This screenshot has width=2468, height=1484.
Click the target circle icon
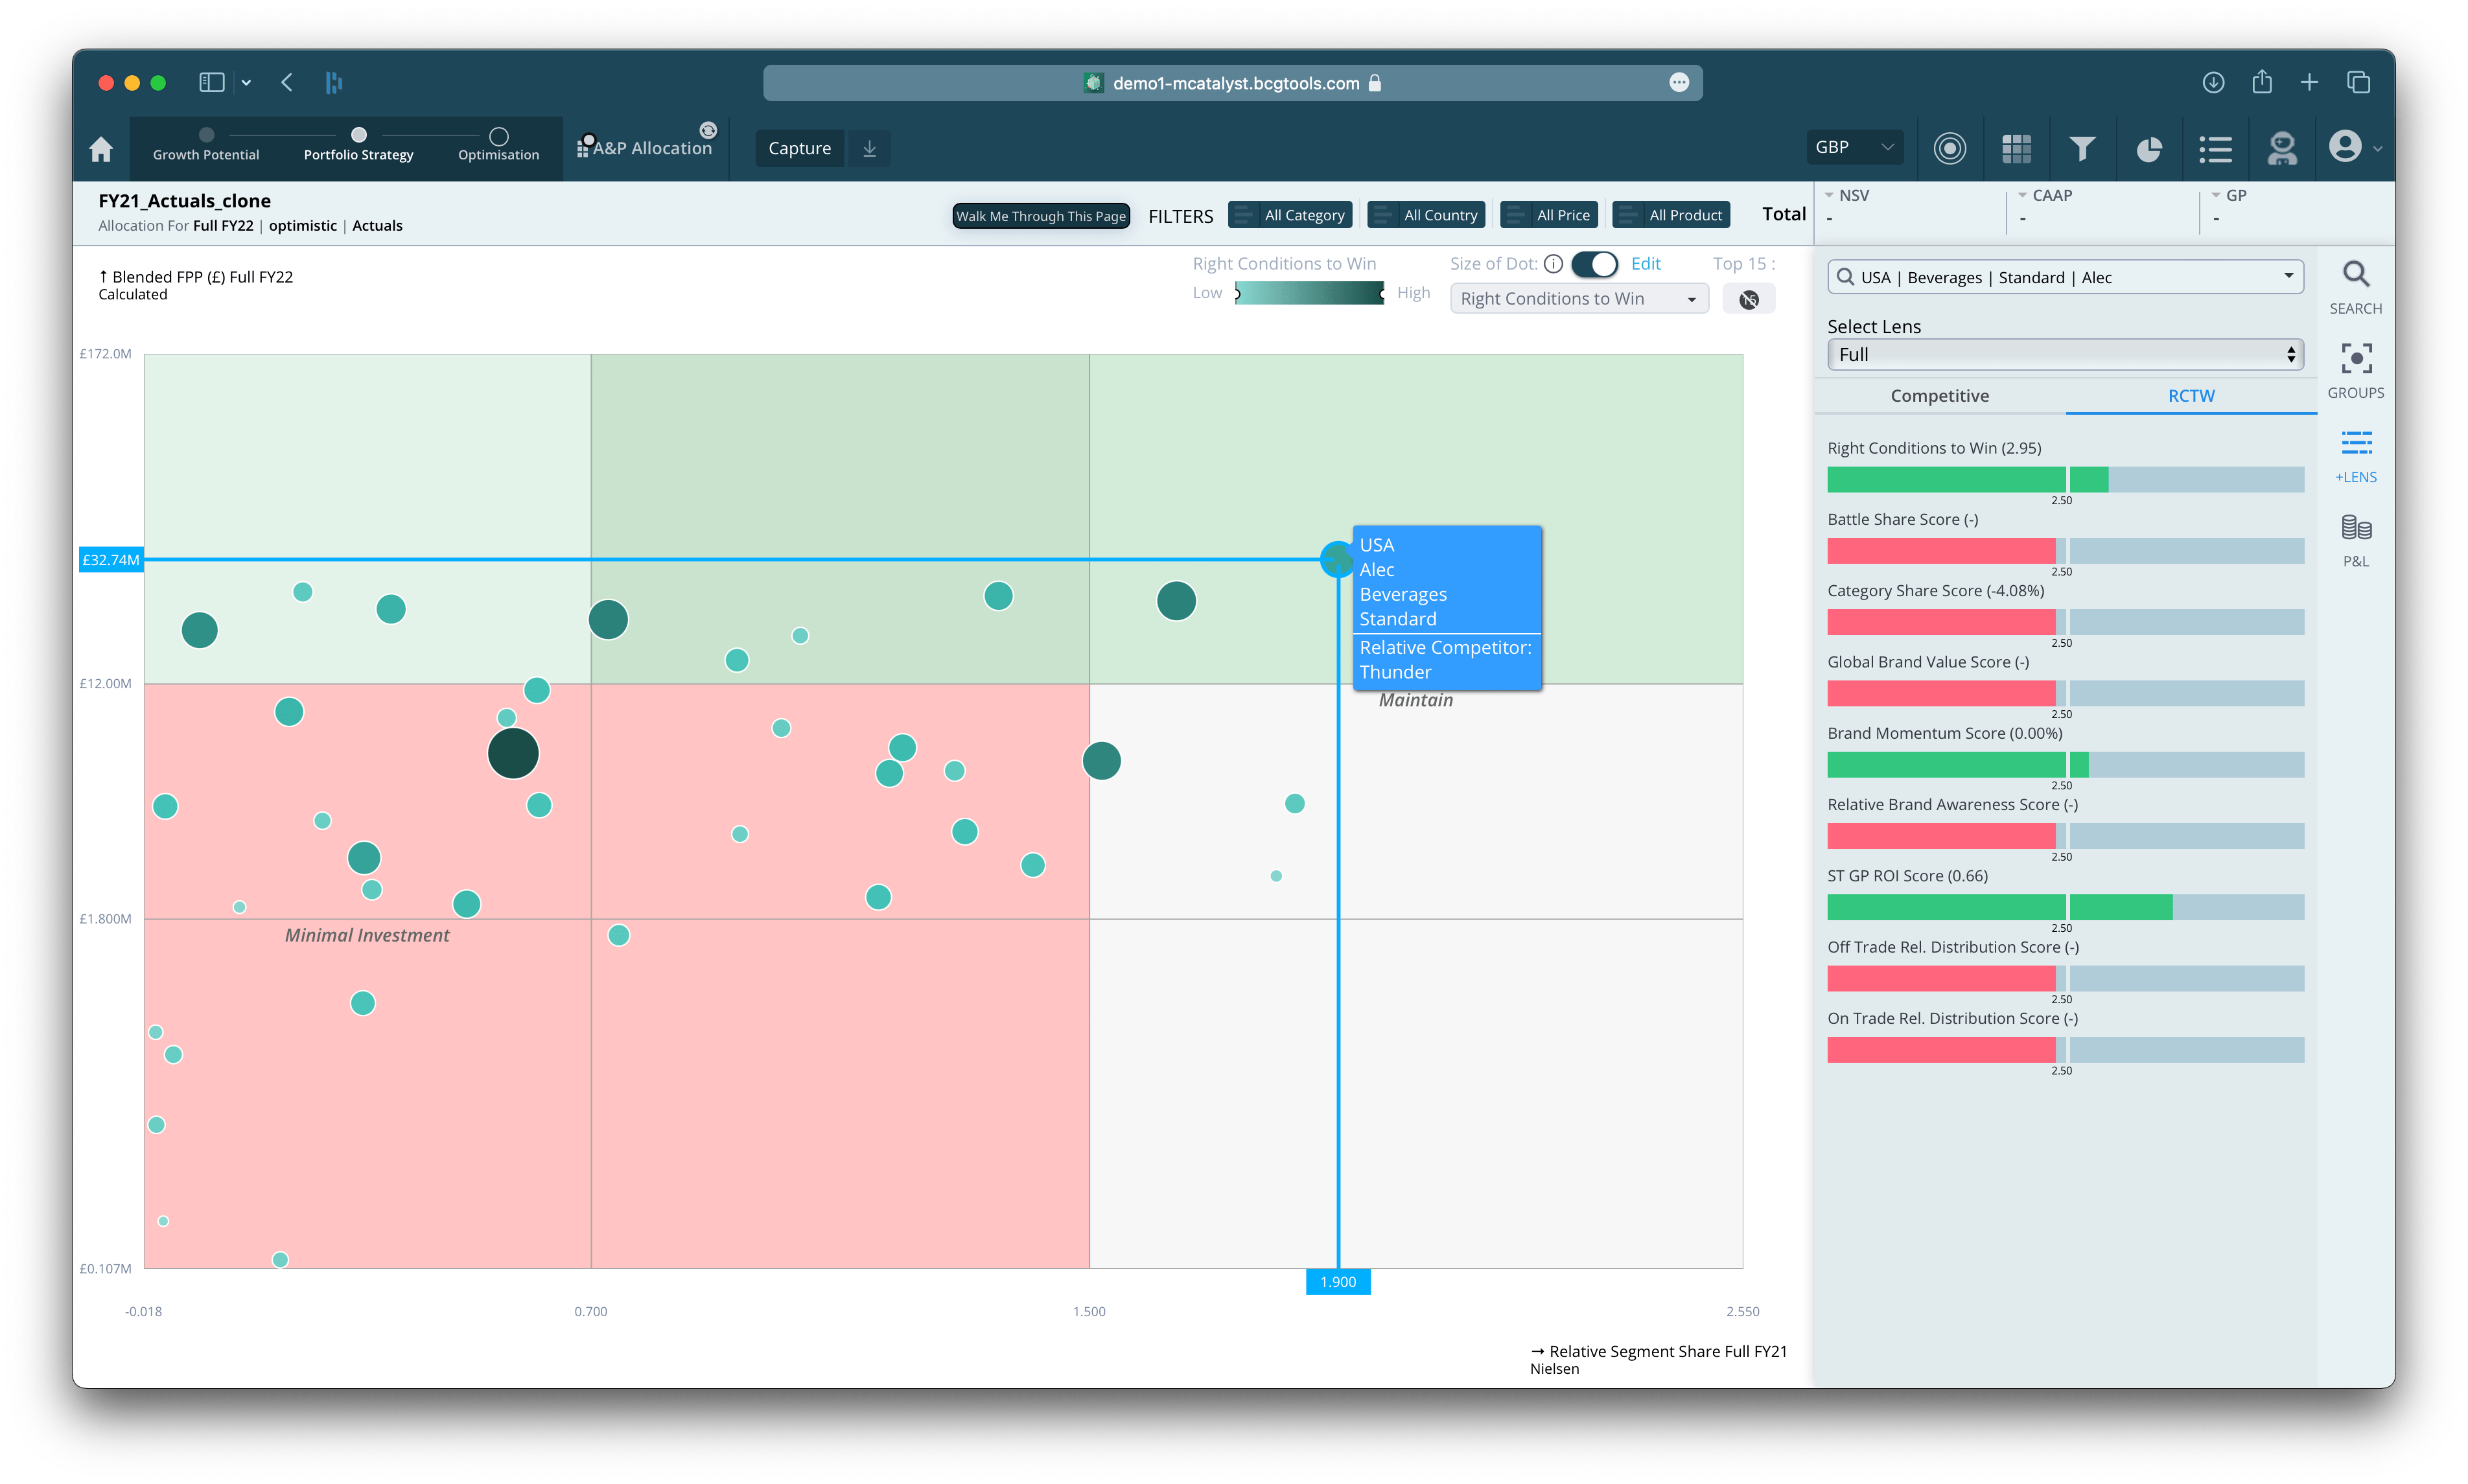1949,149
